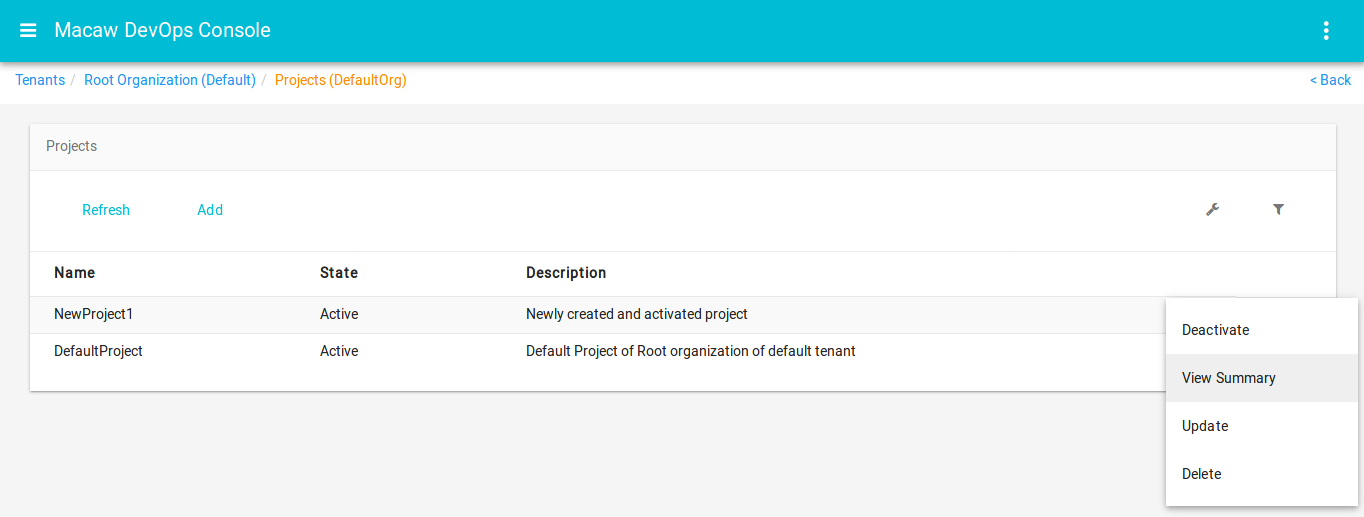The width and height of the screenshot is (1364, 517).
Task: Click the Back link
Action: coord(1330,80)
